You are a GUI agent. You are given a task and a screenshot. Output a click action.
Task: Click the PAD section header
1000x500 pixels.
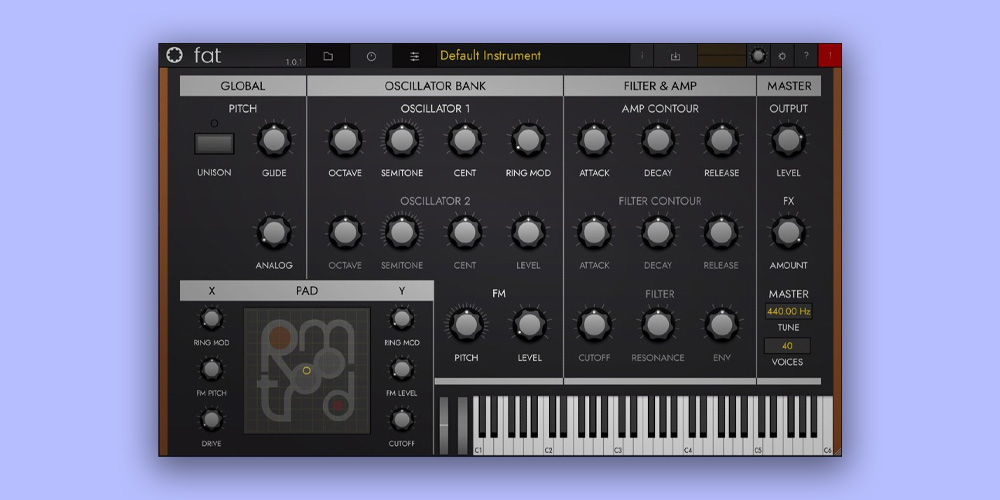pos(307,291)
